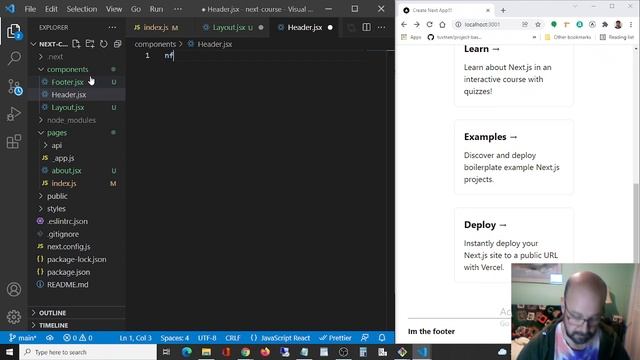Open the Accounts menu in activity bar
640x360 pixels.
[14, 289]
